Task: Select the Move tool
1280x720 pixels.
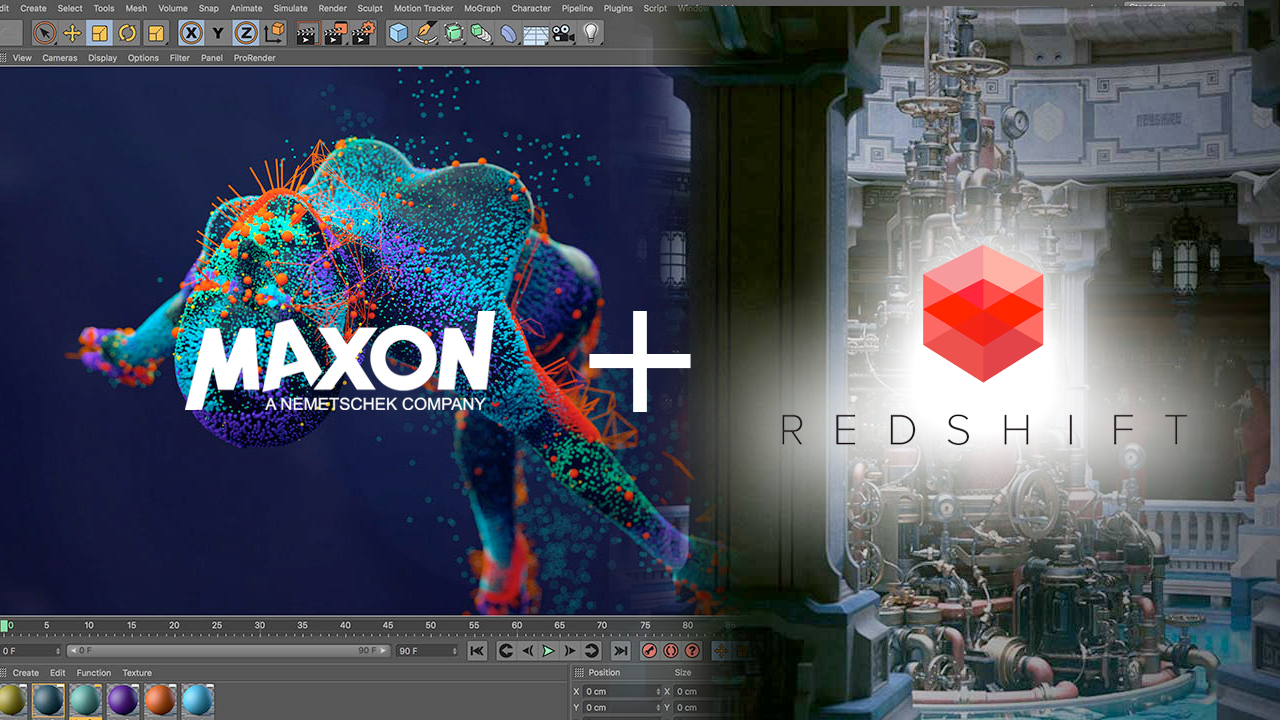Action: (x=72, y=33)
